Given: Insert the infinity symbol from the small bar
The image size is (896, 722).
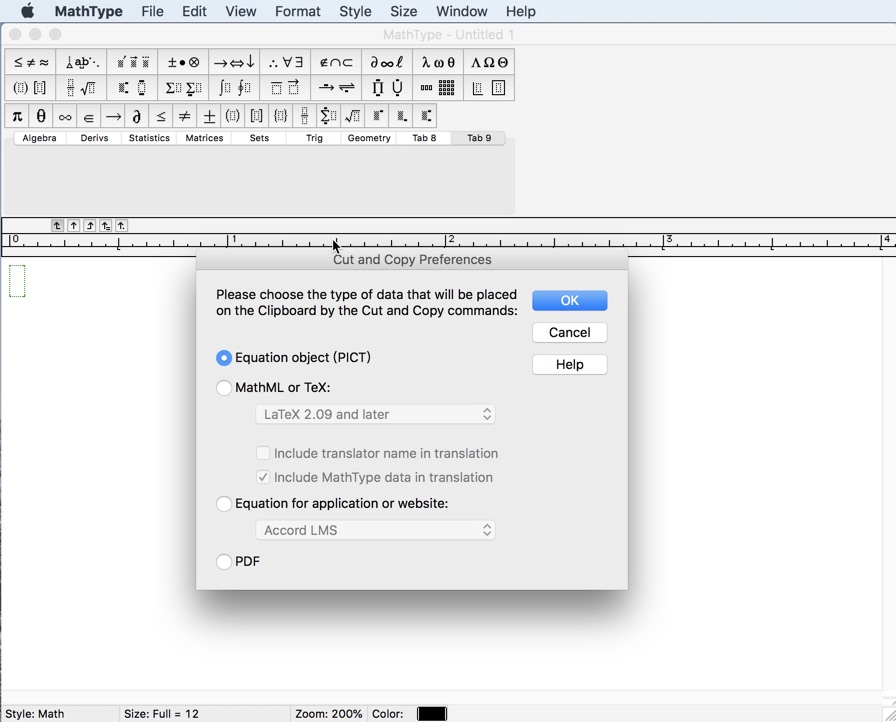Looking at the screenshot, I should pos(64,115).
